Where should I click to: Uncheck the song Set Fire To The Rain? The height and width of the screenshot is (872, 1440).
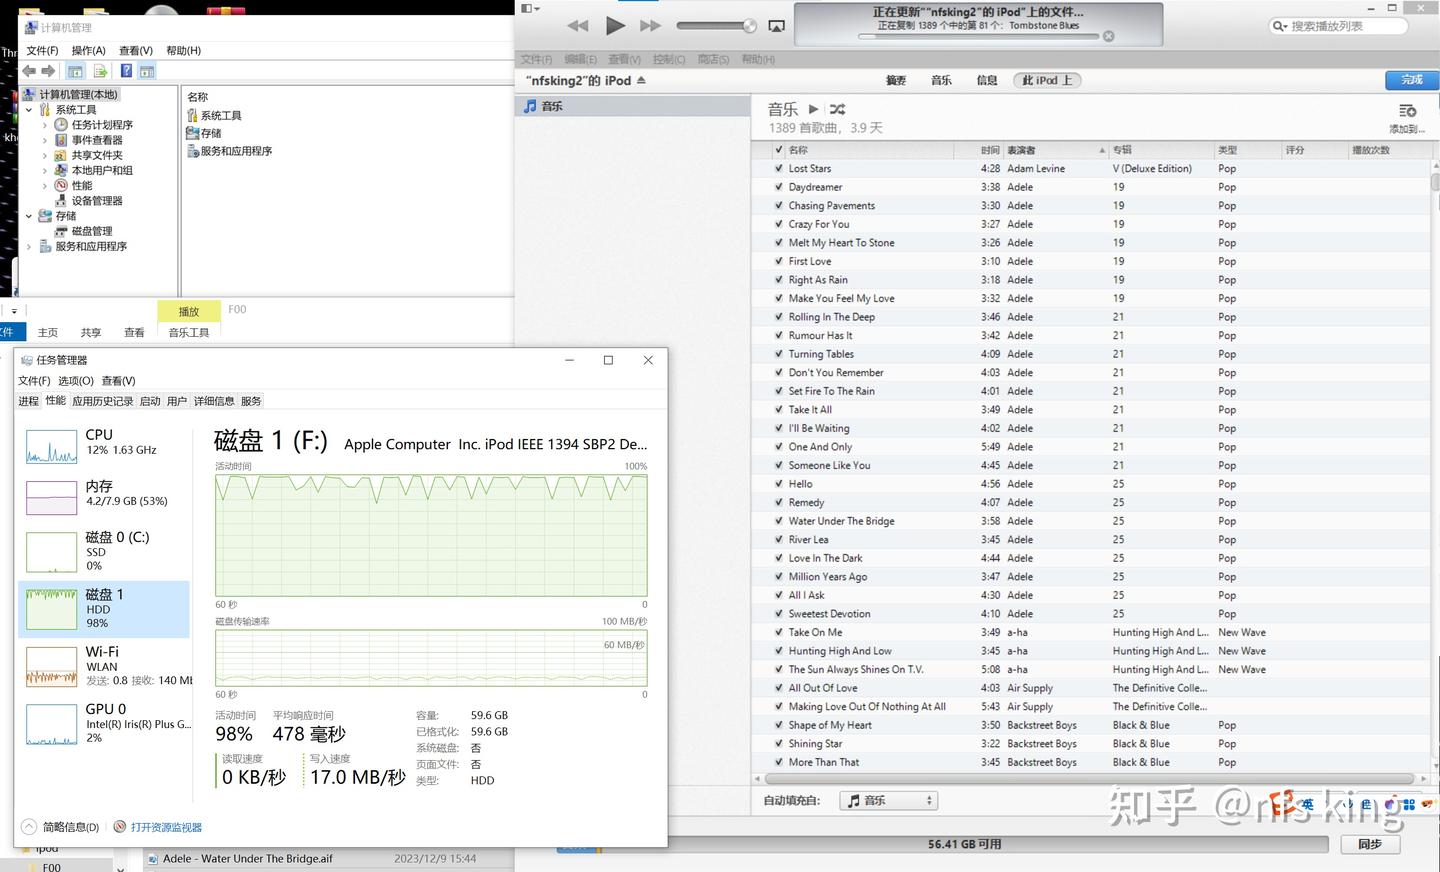(x=779, y=391)
